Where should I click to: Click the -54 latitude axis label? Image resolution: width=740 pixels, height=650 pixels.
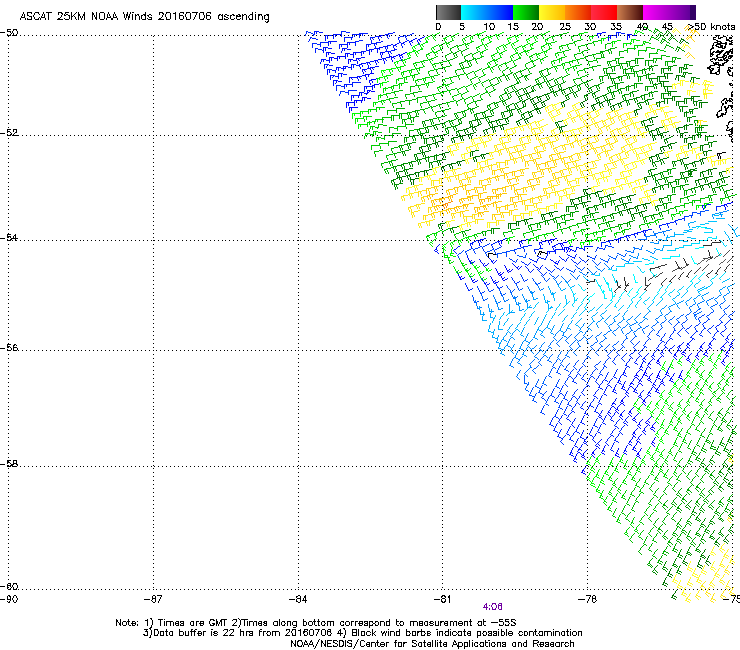[x=10, y=237]
